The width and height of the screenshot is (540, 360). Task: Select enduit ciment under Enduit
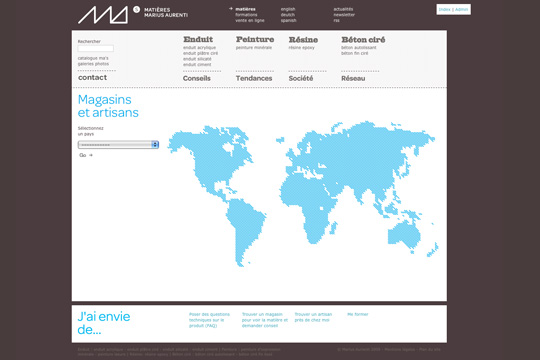pos(197,64)
